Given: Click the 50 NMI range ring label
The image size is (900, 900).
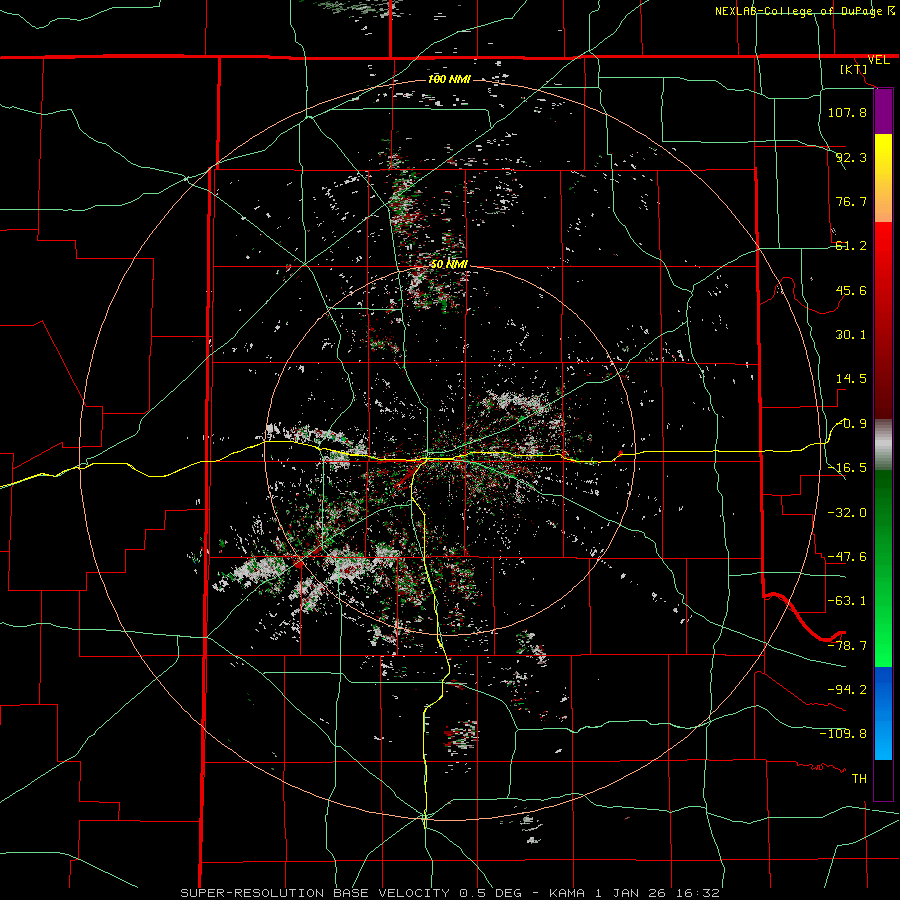Looking at the screenshot, I should pyautogui.click(x=449, y=265).
